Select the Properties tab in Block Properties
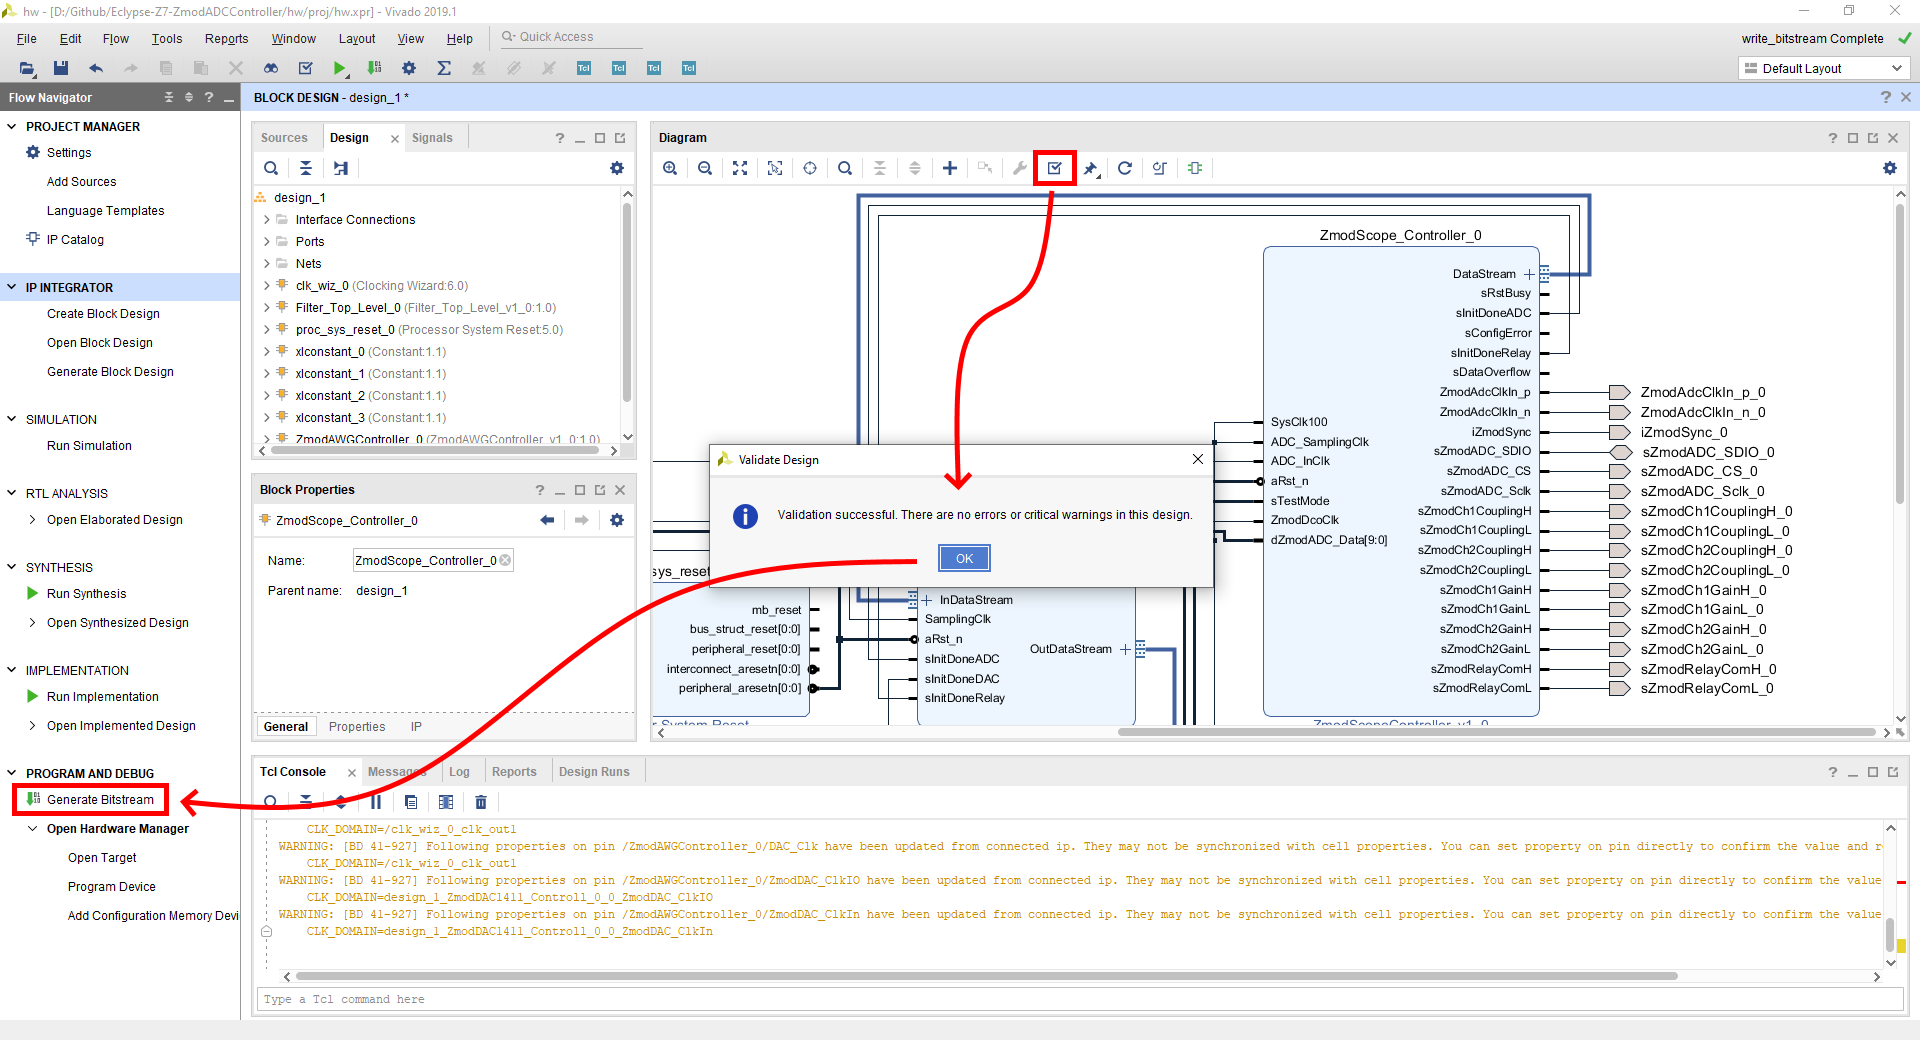 357,727
